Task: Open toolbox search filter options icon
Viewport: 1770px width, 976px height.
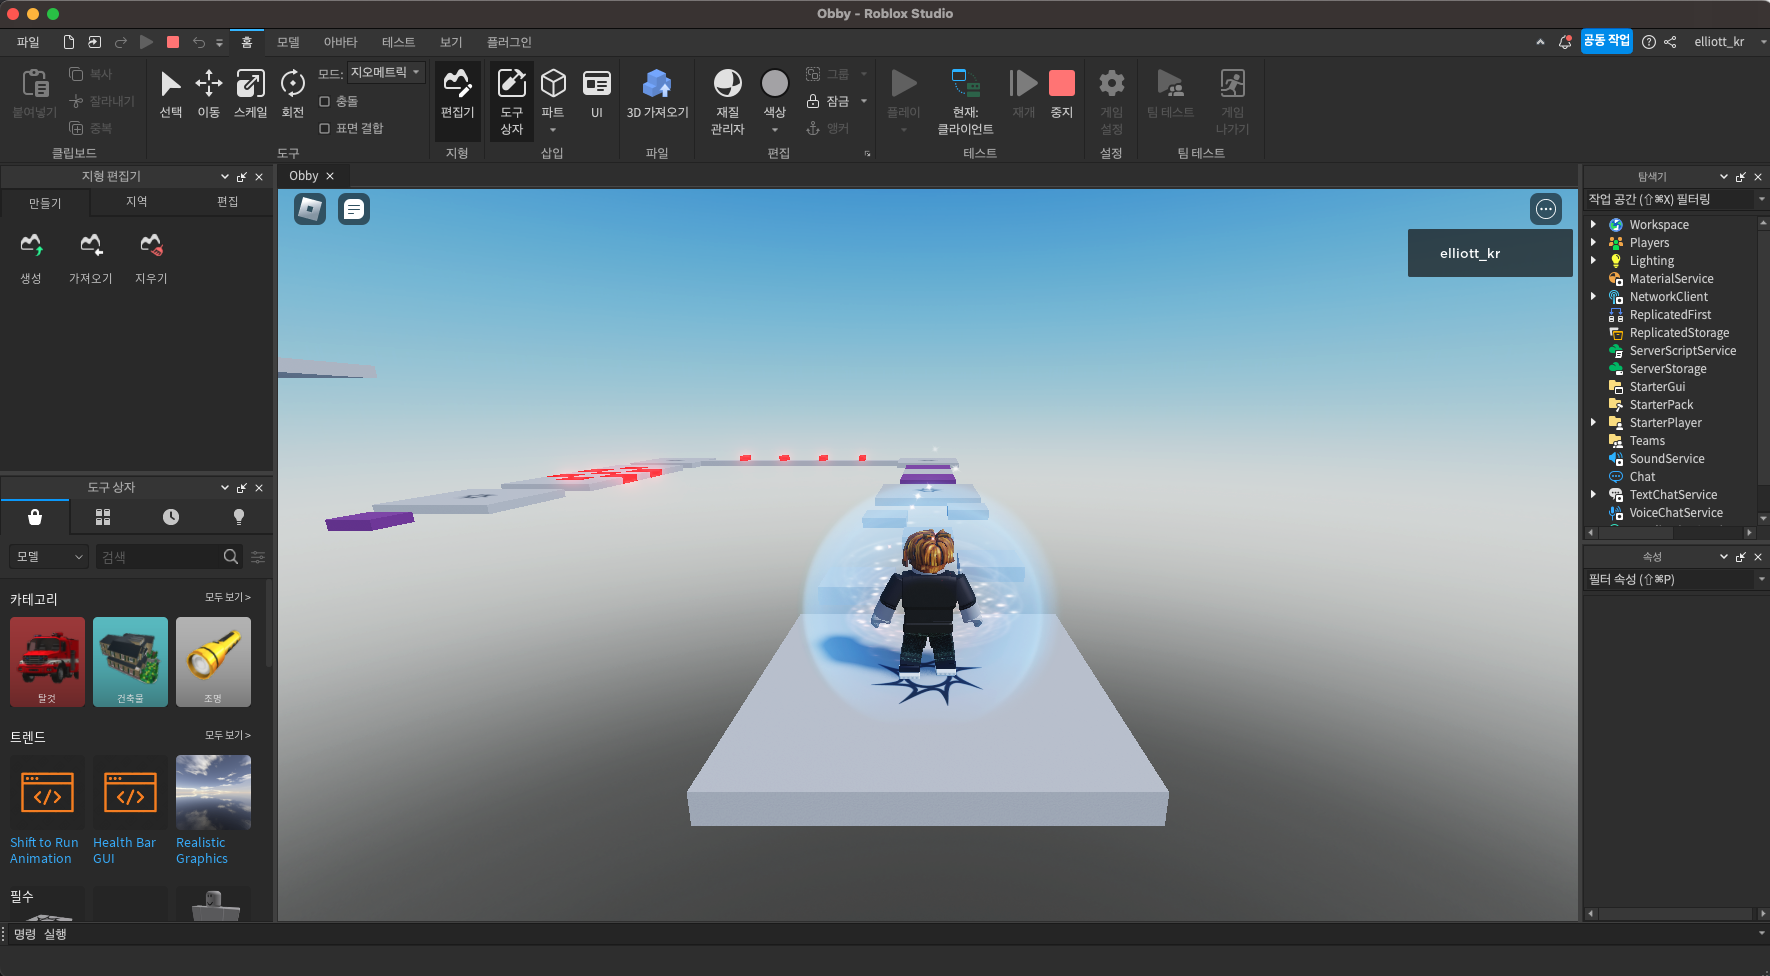Action: pyautogui.click(x=258, y=557)
